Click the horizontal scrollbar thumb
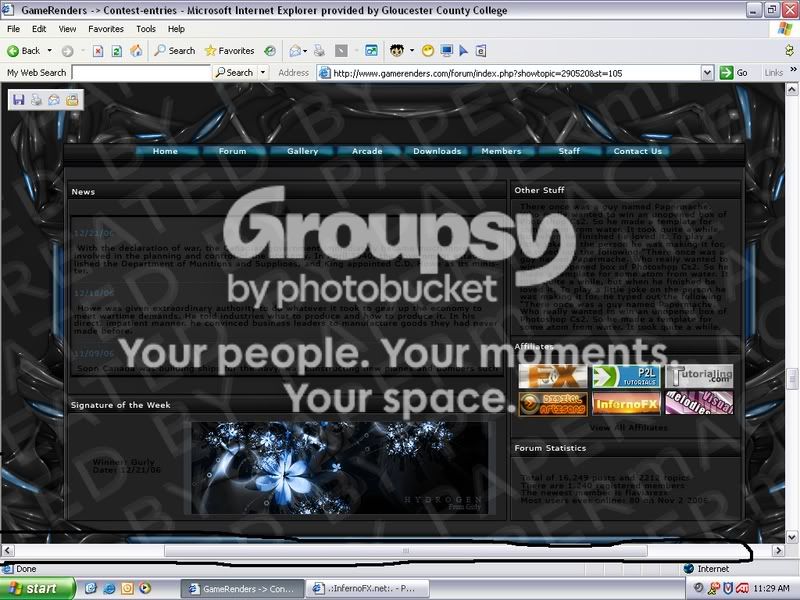 point(406,551)
